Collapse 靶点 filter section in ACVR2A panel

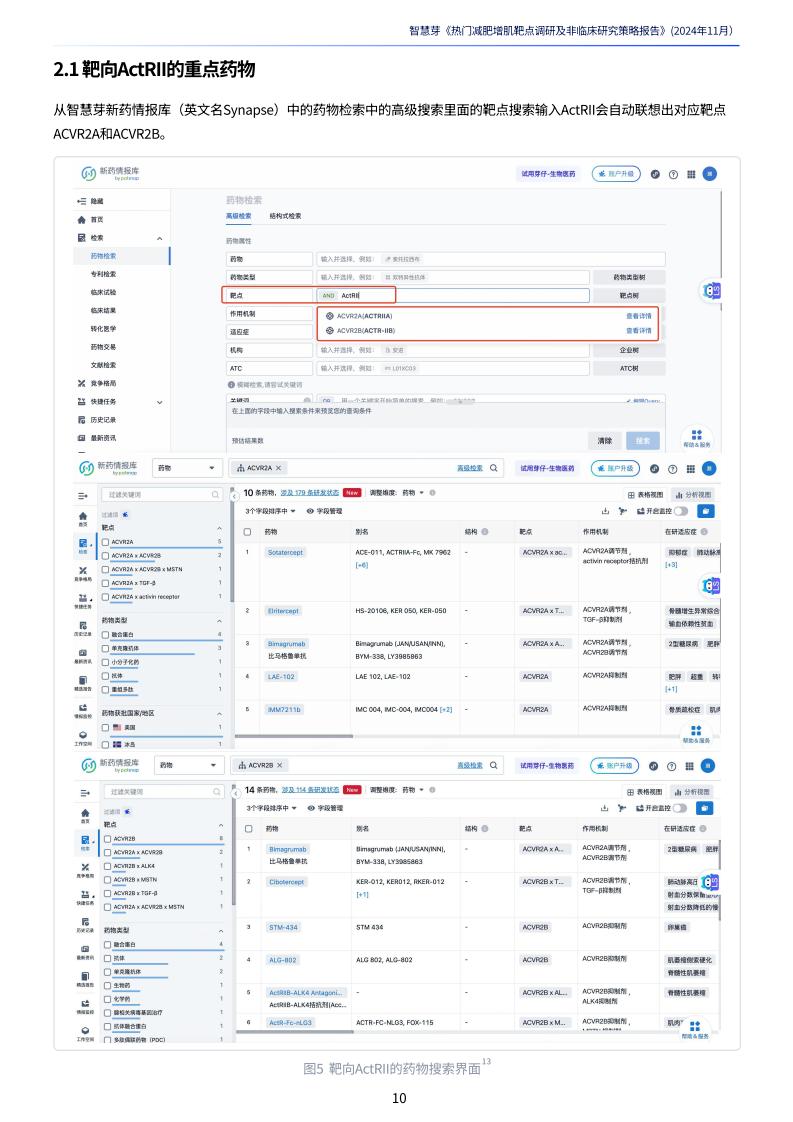click(x=219, y=528)
